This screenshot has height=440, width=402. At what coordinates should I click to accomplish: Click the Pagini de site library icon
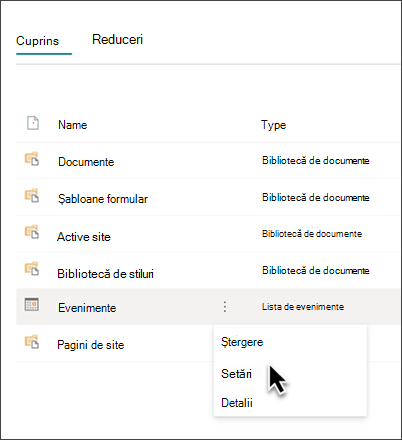point(32,342)
